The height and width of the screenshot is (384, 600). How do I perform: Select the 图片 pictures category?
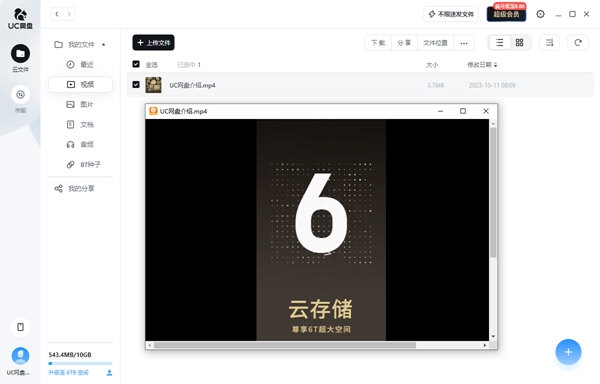pos(80,104)
